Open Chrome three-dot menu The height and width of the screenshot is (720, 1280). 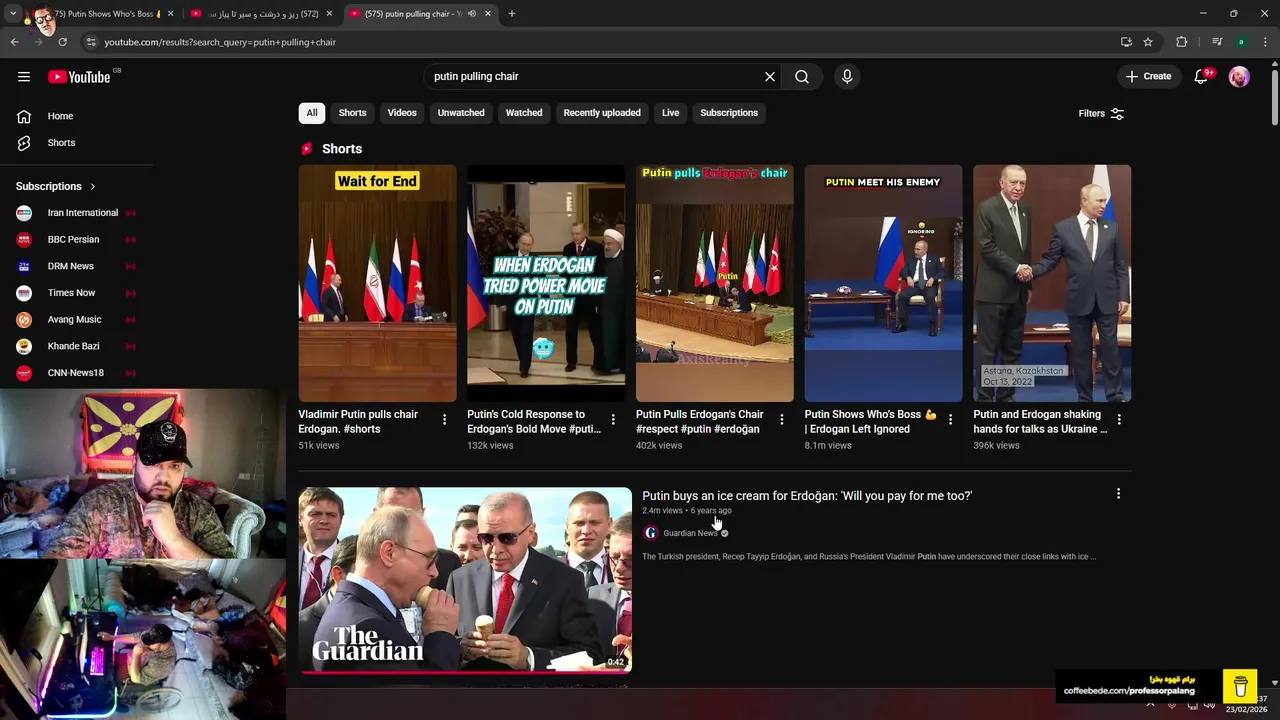1266,42
